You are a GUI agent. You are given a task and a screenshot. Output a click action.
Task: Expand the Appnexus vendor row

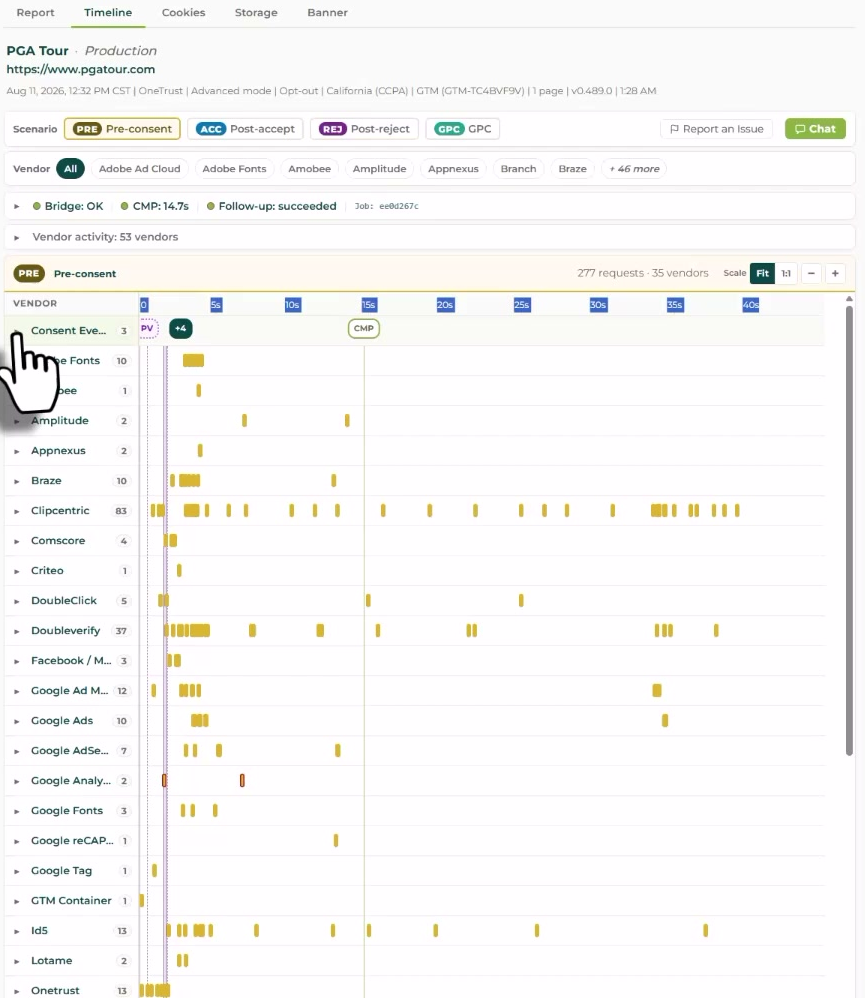point(17,451)
